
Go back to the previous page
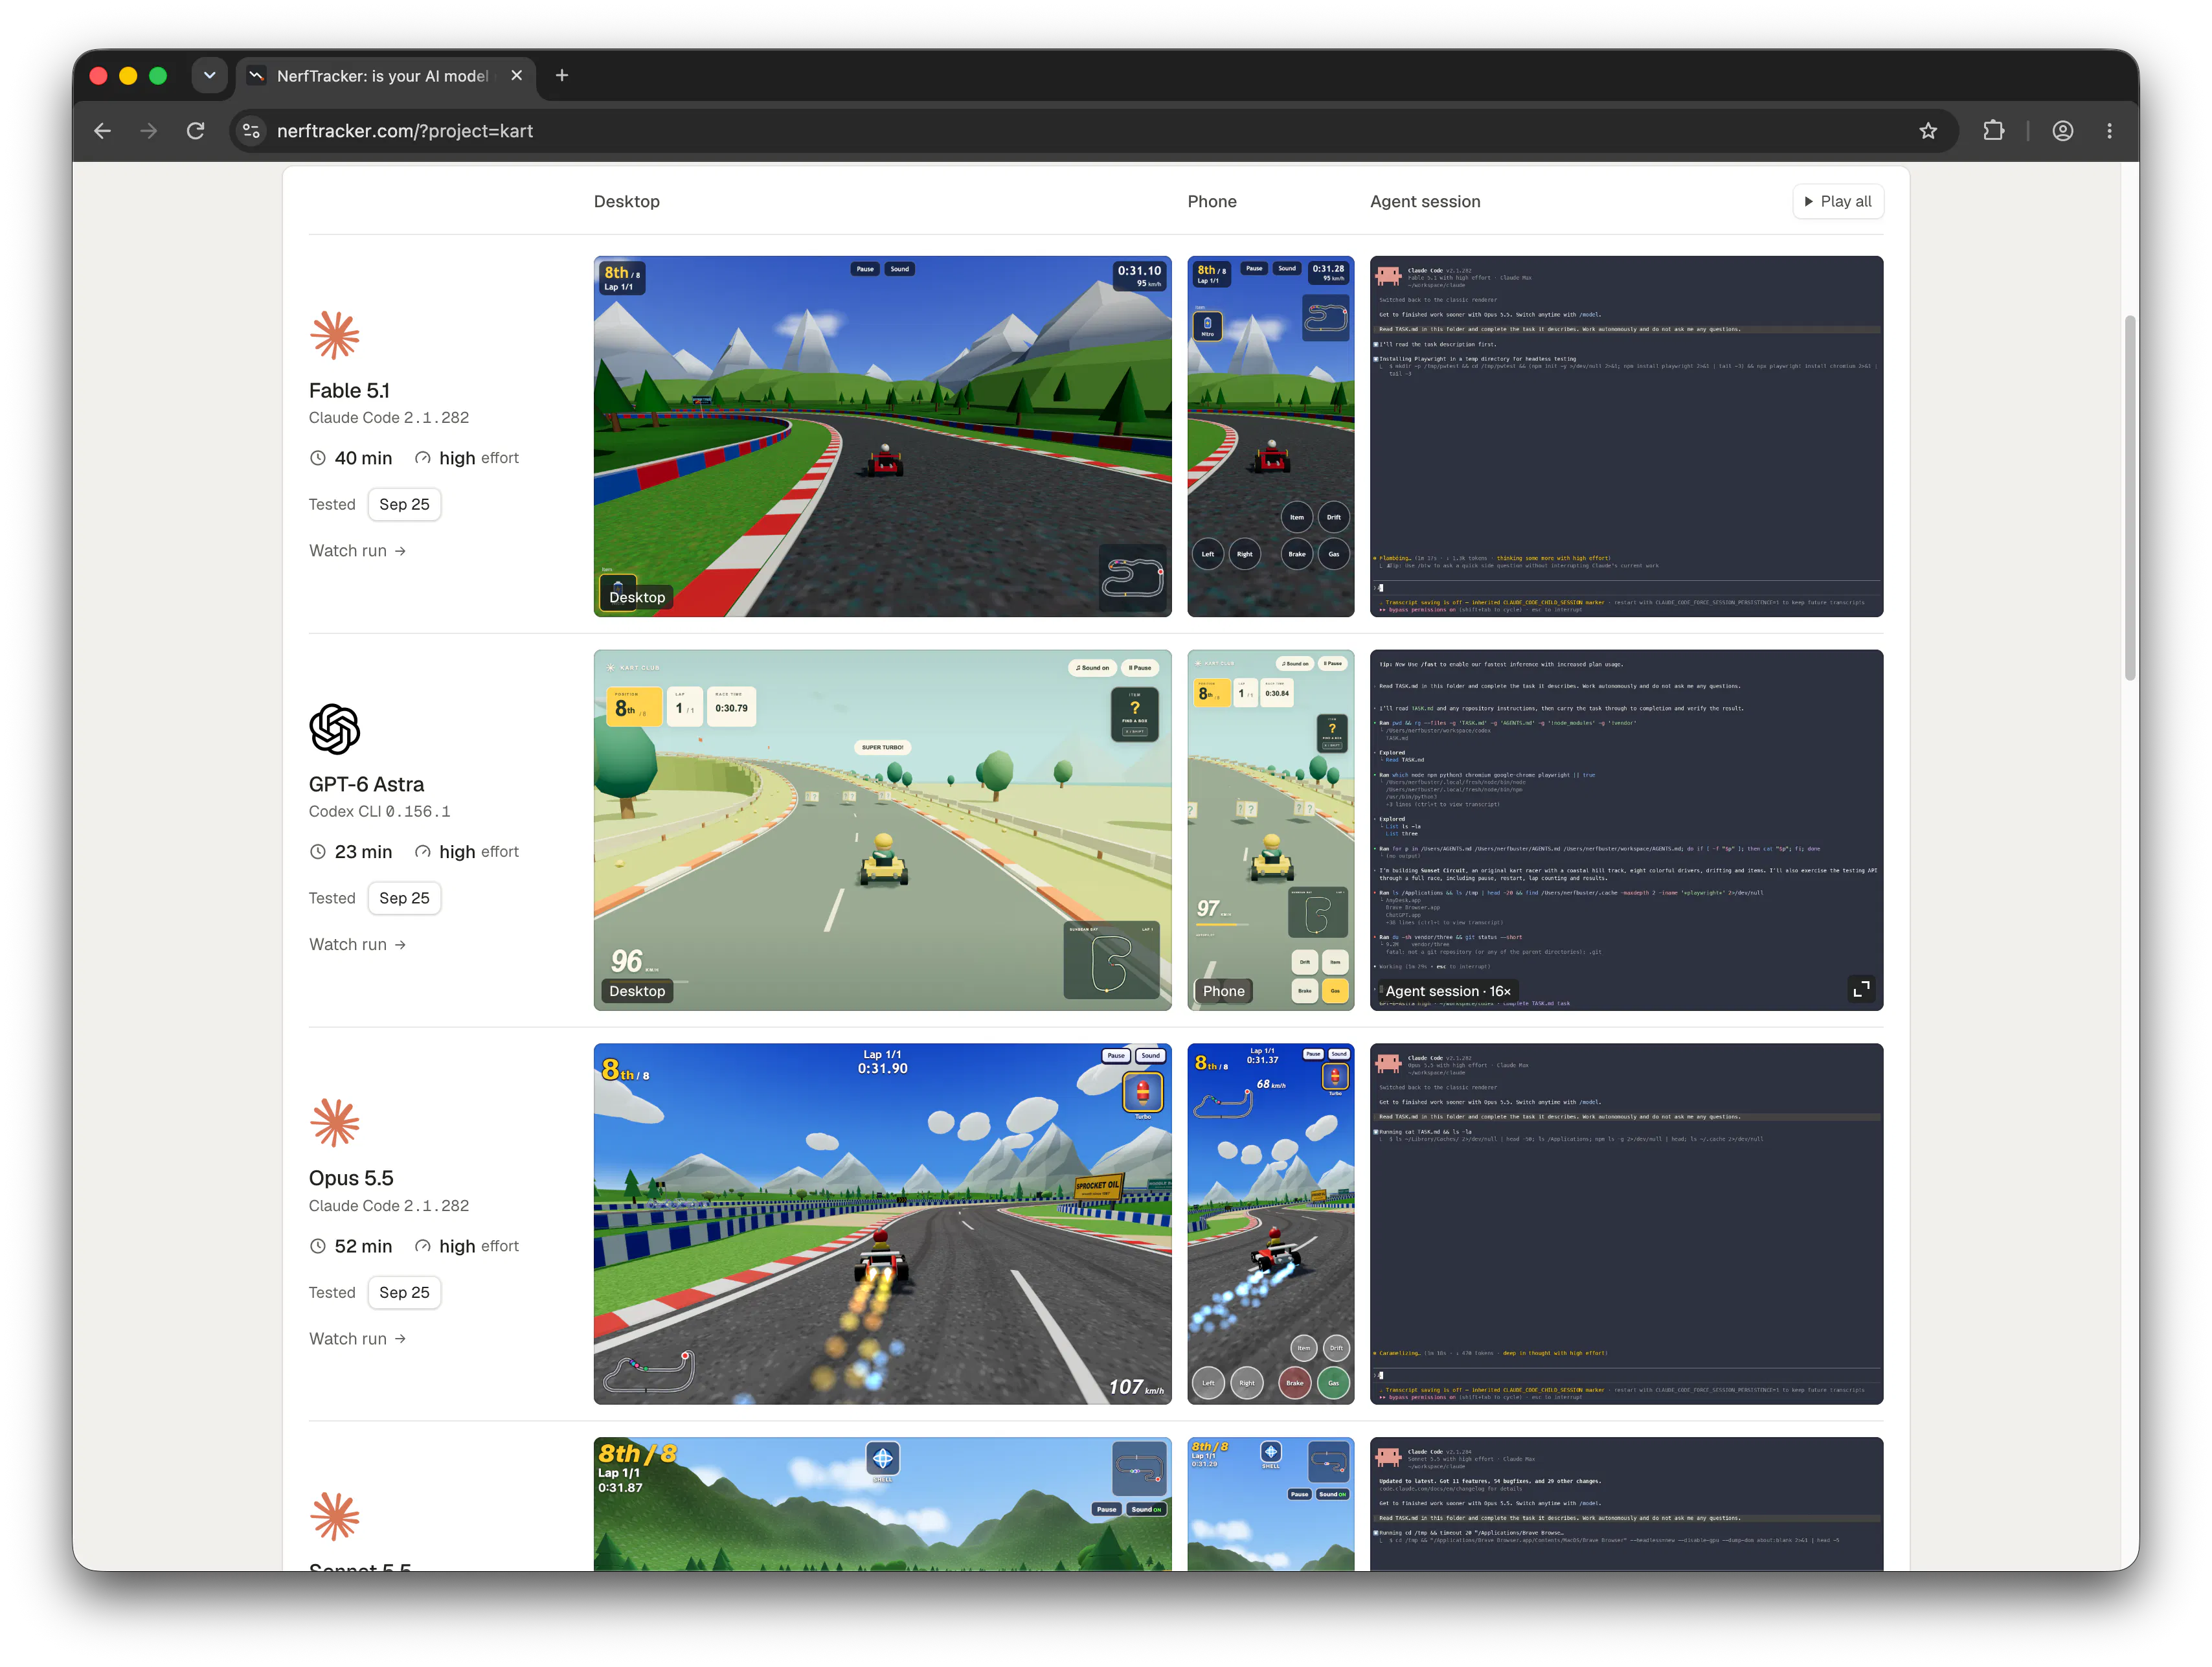click(102, 131)
